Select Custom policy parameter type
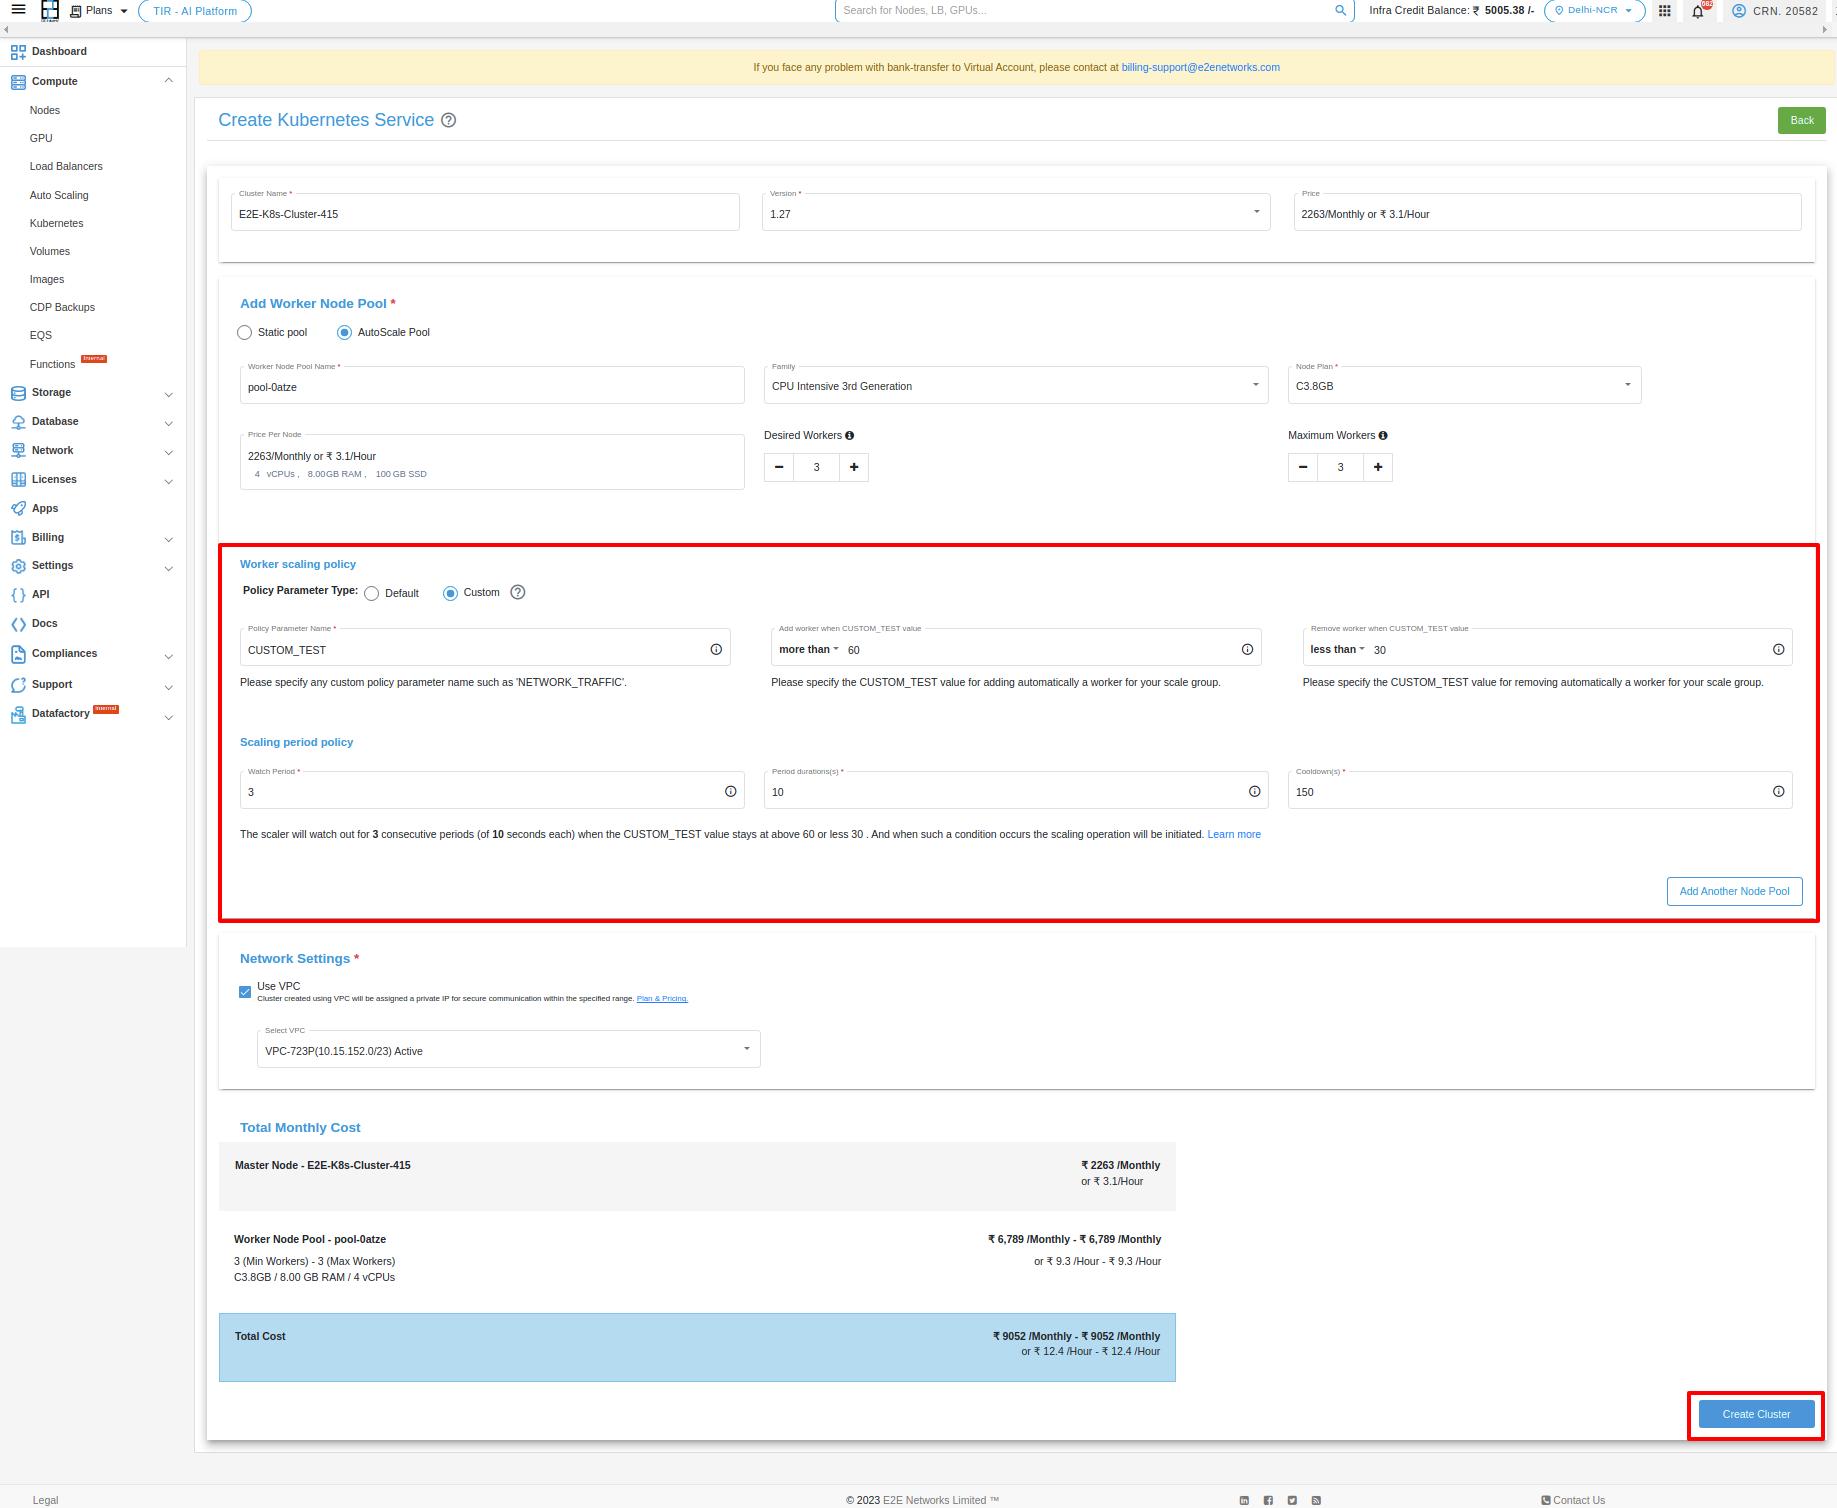This screenshot has height=1508, width=1837. click(x=450, y=593)
